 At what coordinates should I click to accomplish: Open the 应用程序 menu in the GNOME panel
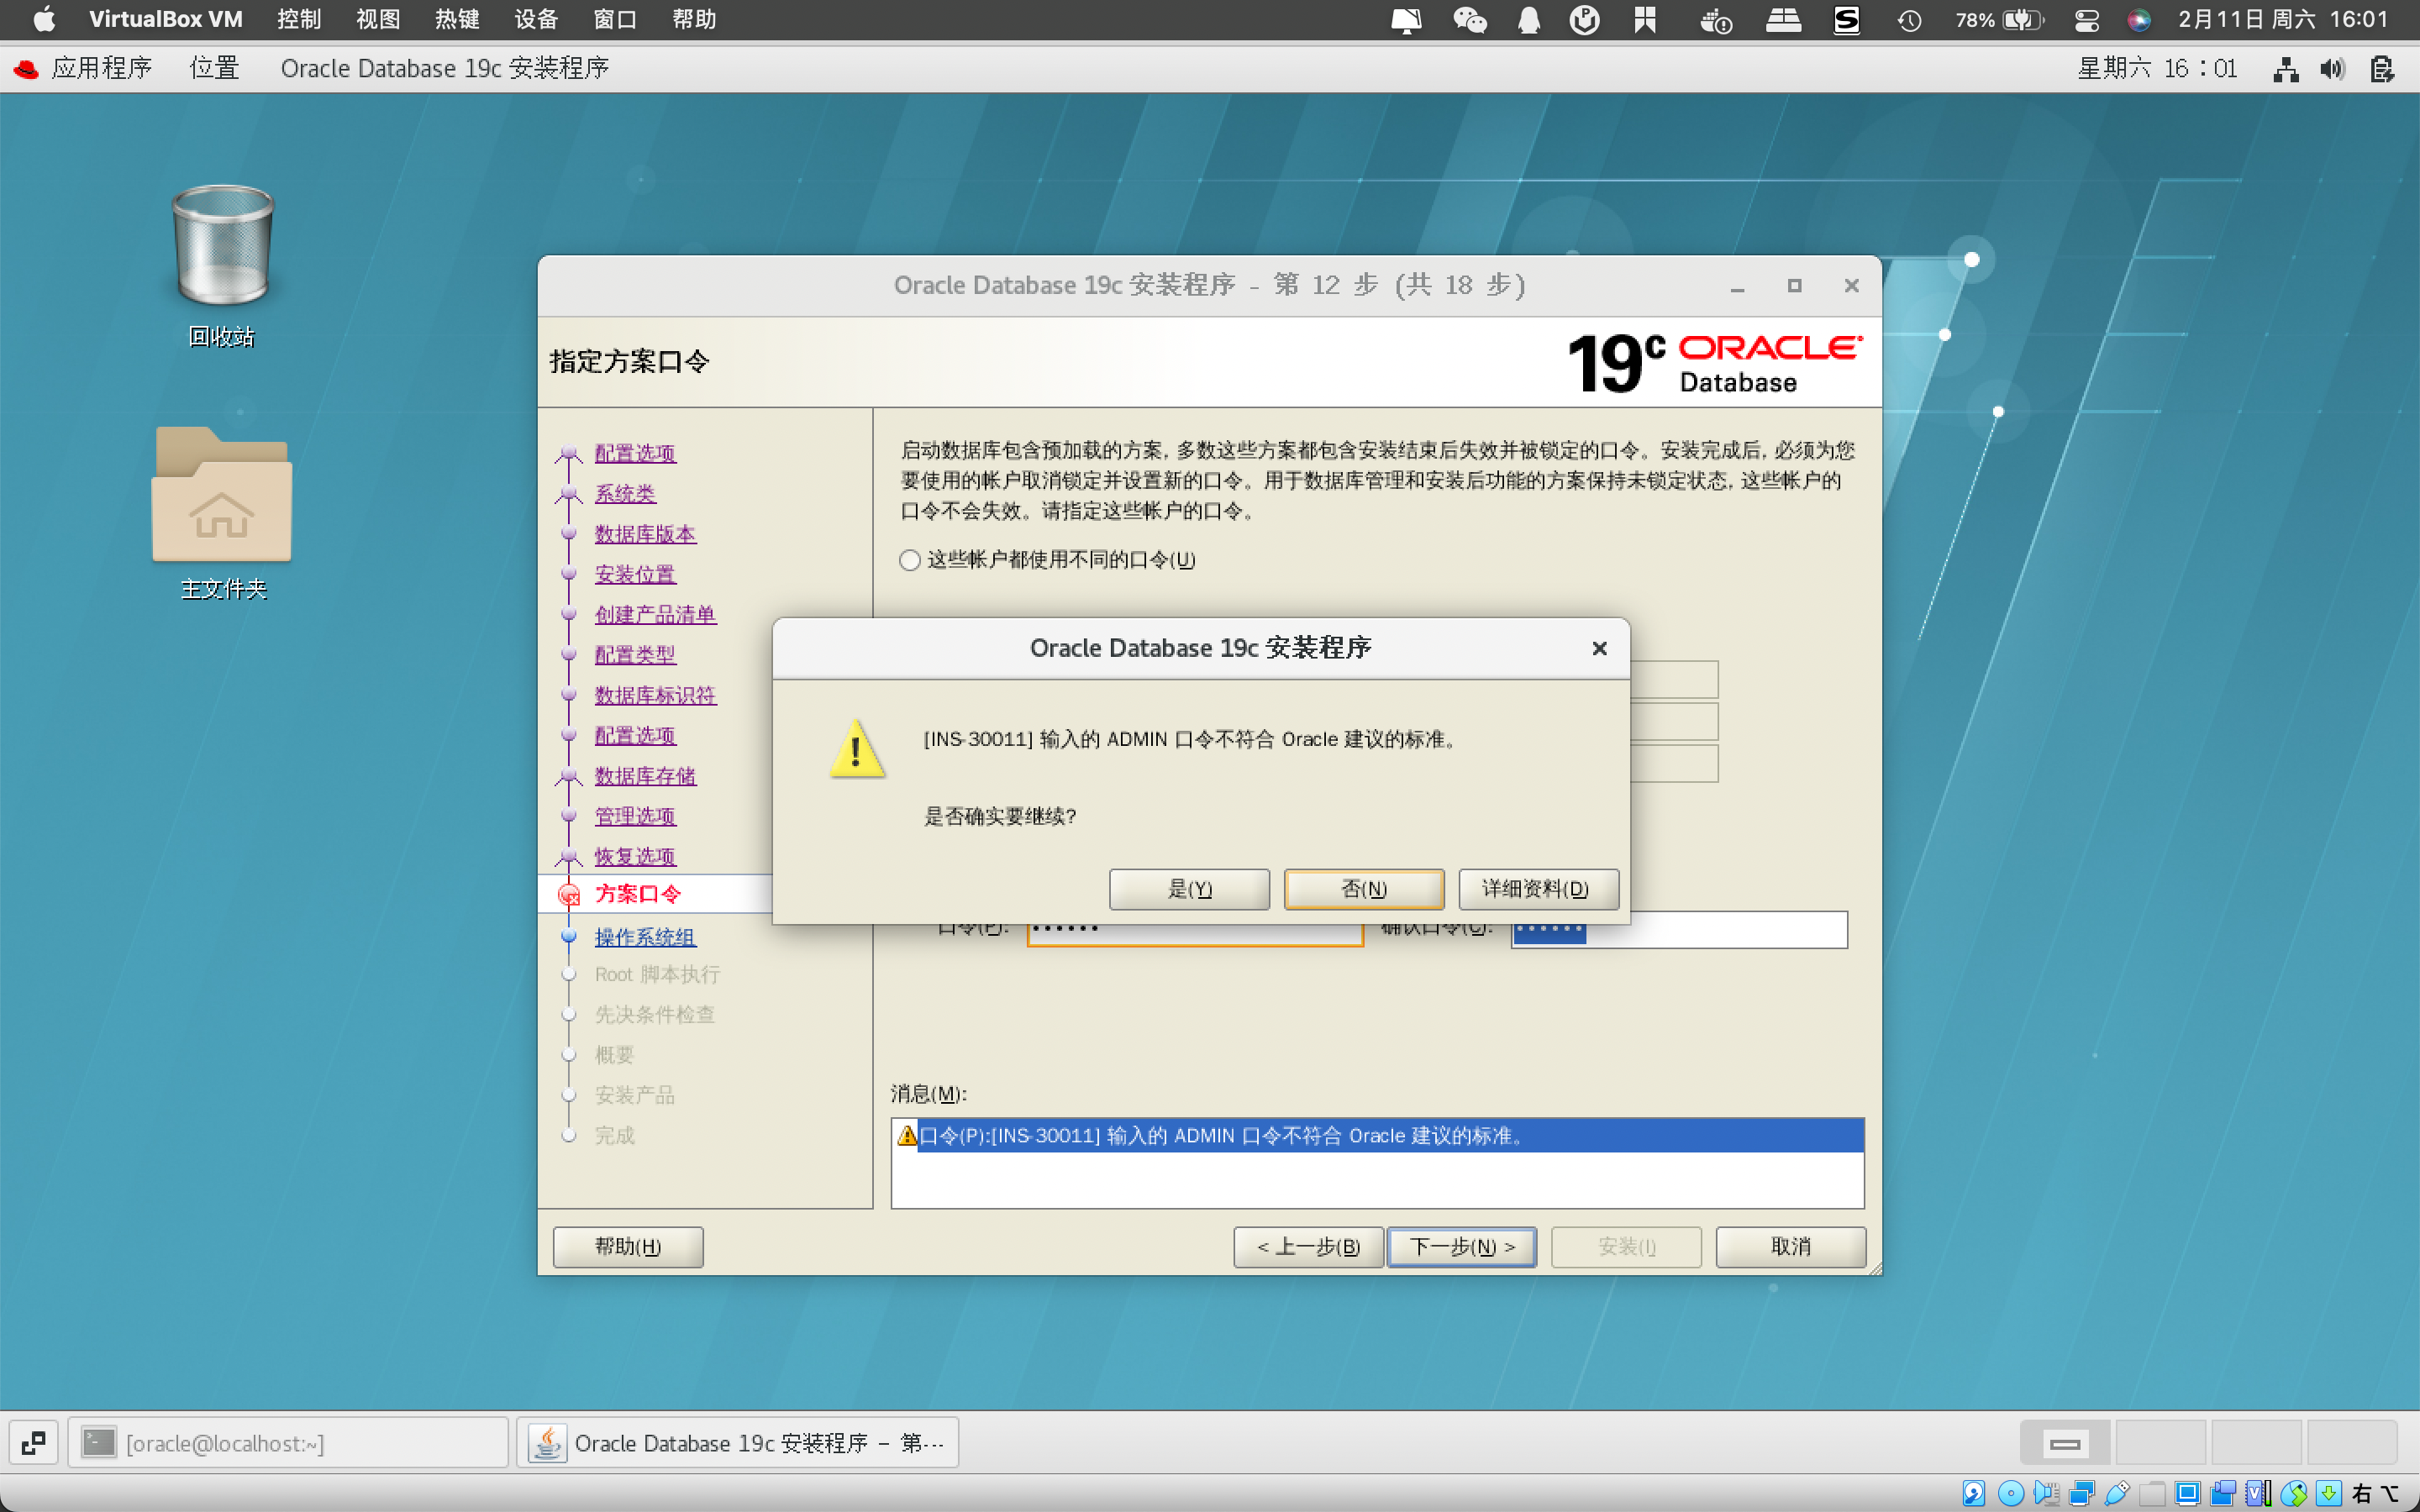pos(101,68)
